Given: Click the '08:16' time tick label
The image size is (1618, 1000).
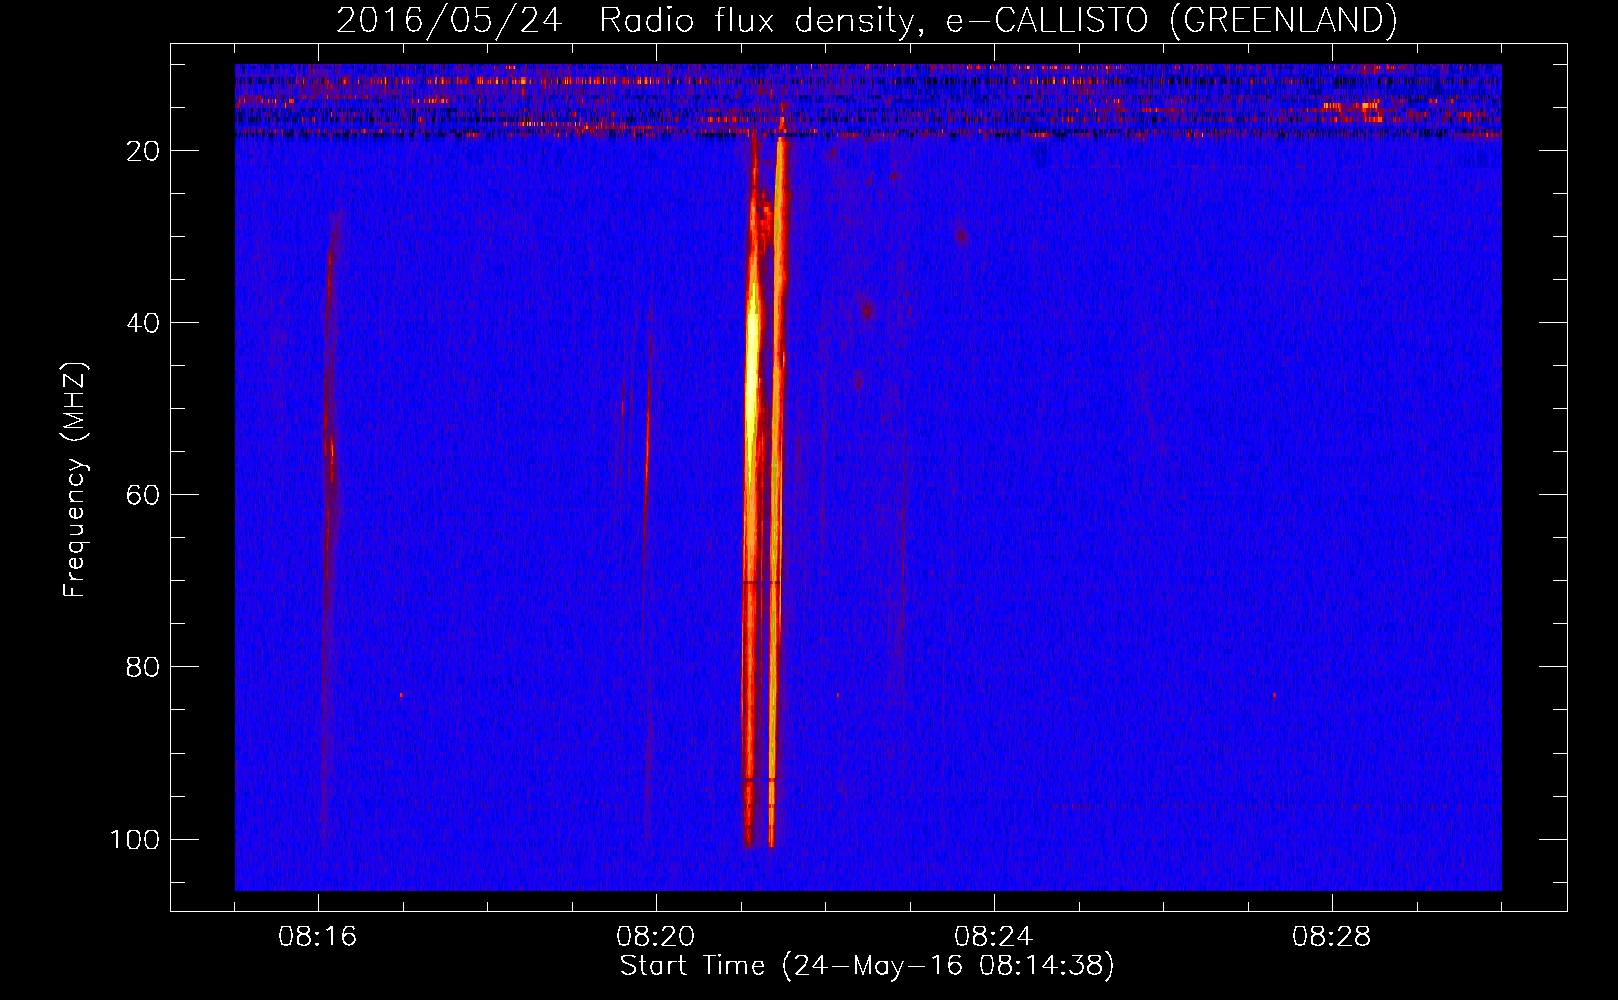Looking at the screenshot, I should [318, 937].
